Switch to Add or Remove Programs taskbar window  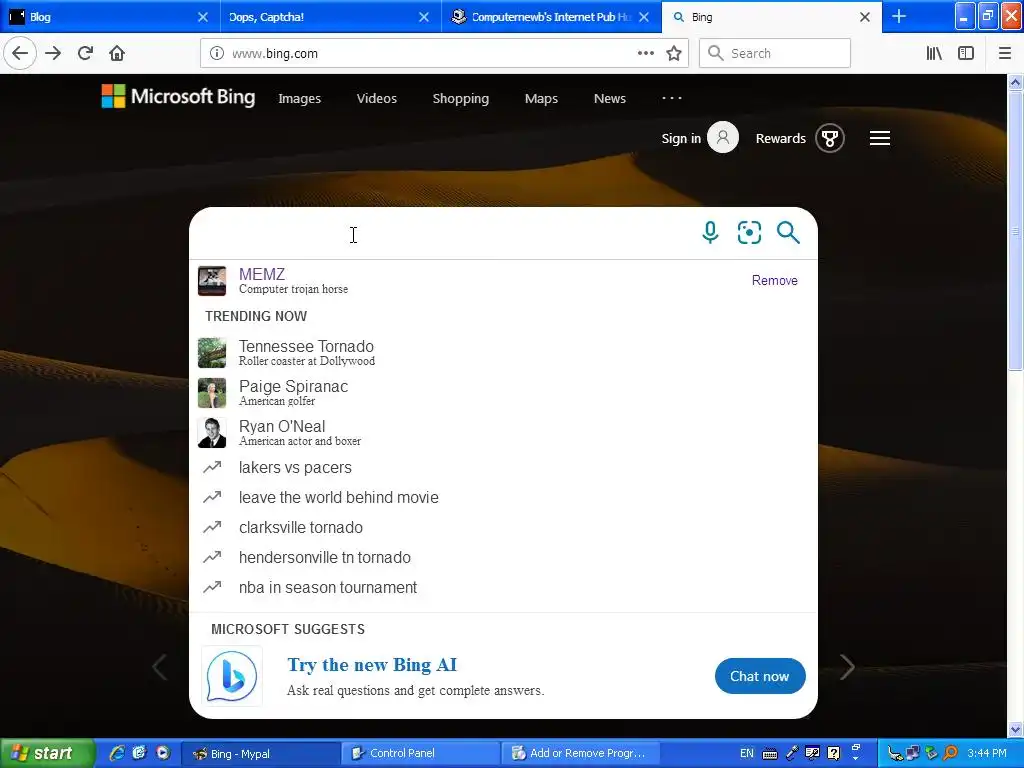click(580, 753)
